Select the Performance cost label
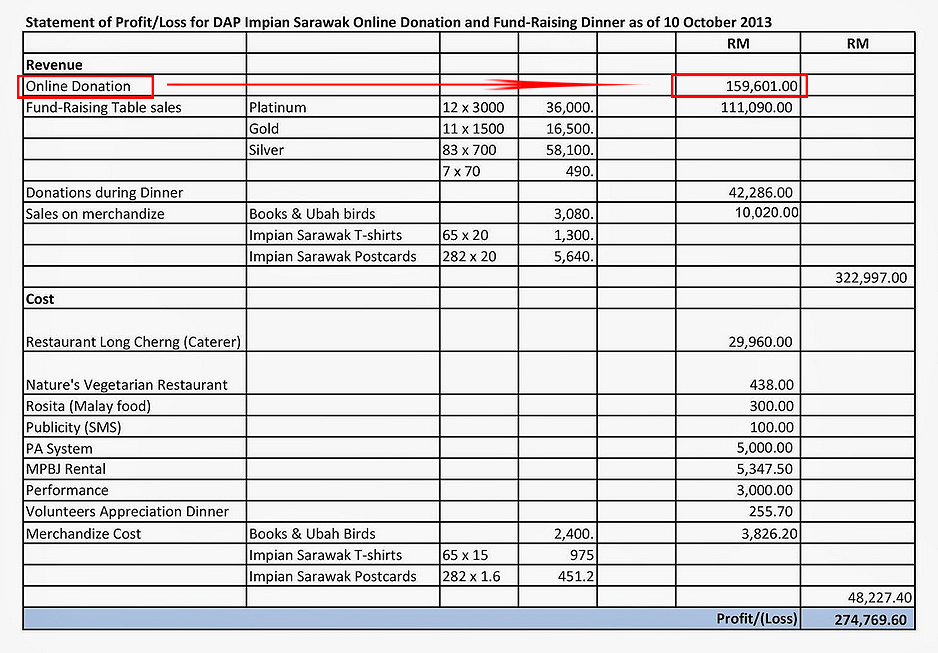This screenshot has width=938, height=653. 67,490
